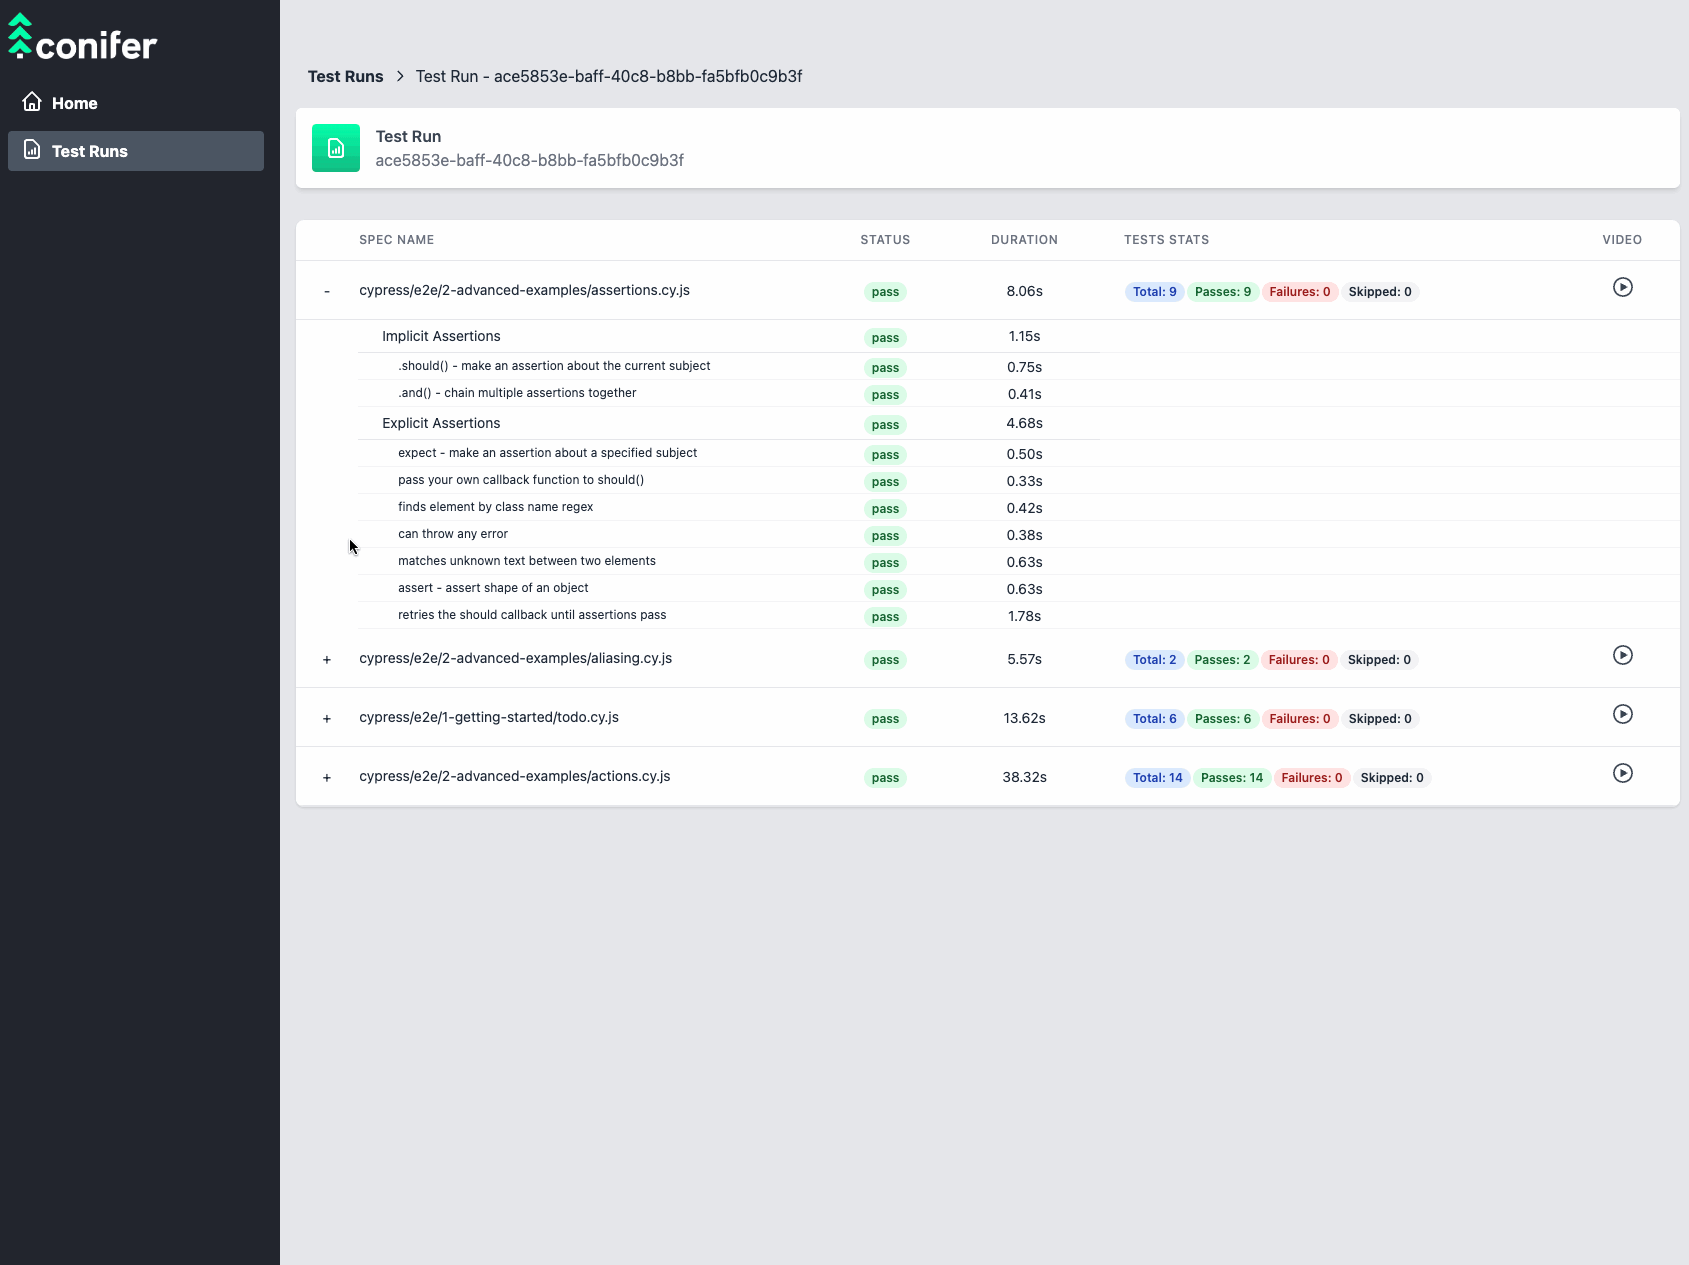Play video for assertions.cy.js spec
The width and height of the screenshot is (1689, 1265).
click(1622, 288)
